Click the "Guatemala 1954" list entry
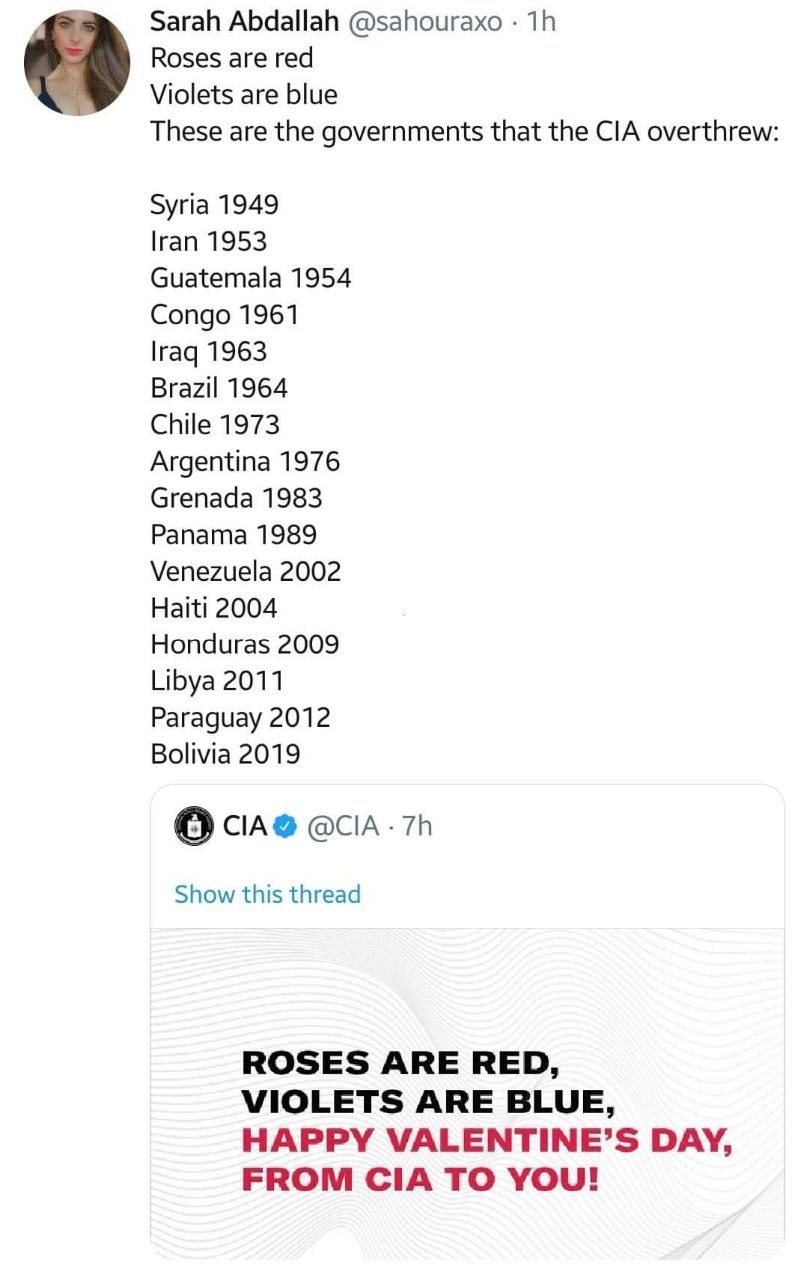Screen dimensions: 808x1280 point(251,278)
